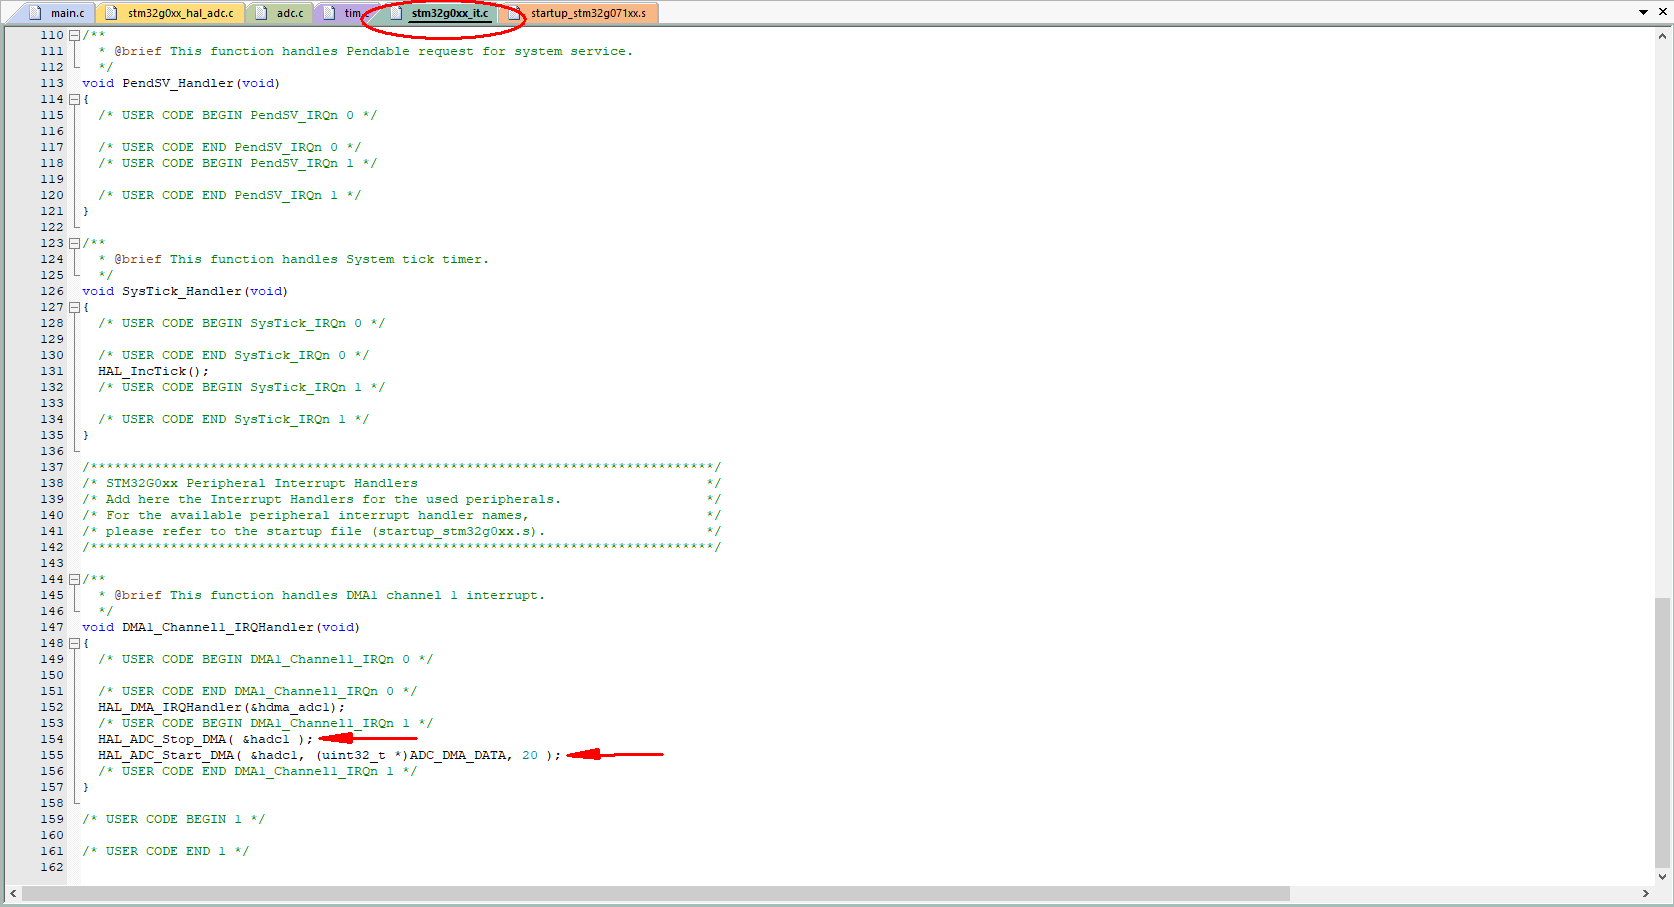The height and width of the screenshot is (907, 1674).
Task: Click the vertical scrollbar thumb
Action: tap(1662, 732)
